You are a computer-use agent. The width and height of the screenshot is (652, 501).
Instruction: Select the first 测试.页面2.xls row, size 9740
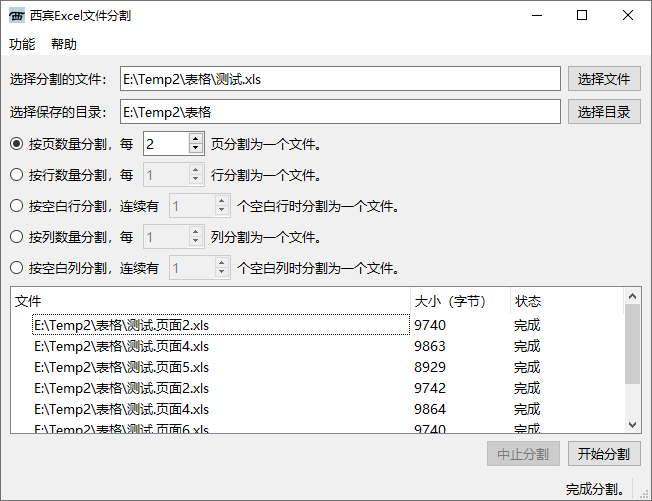pyautogui.click(x=317, y=325)
